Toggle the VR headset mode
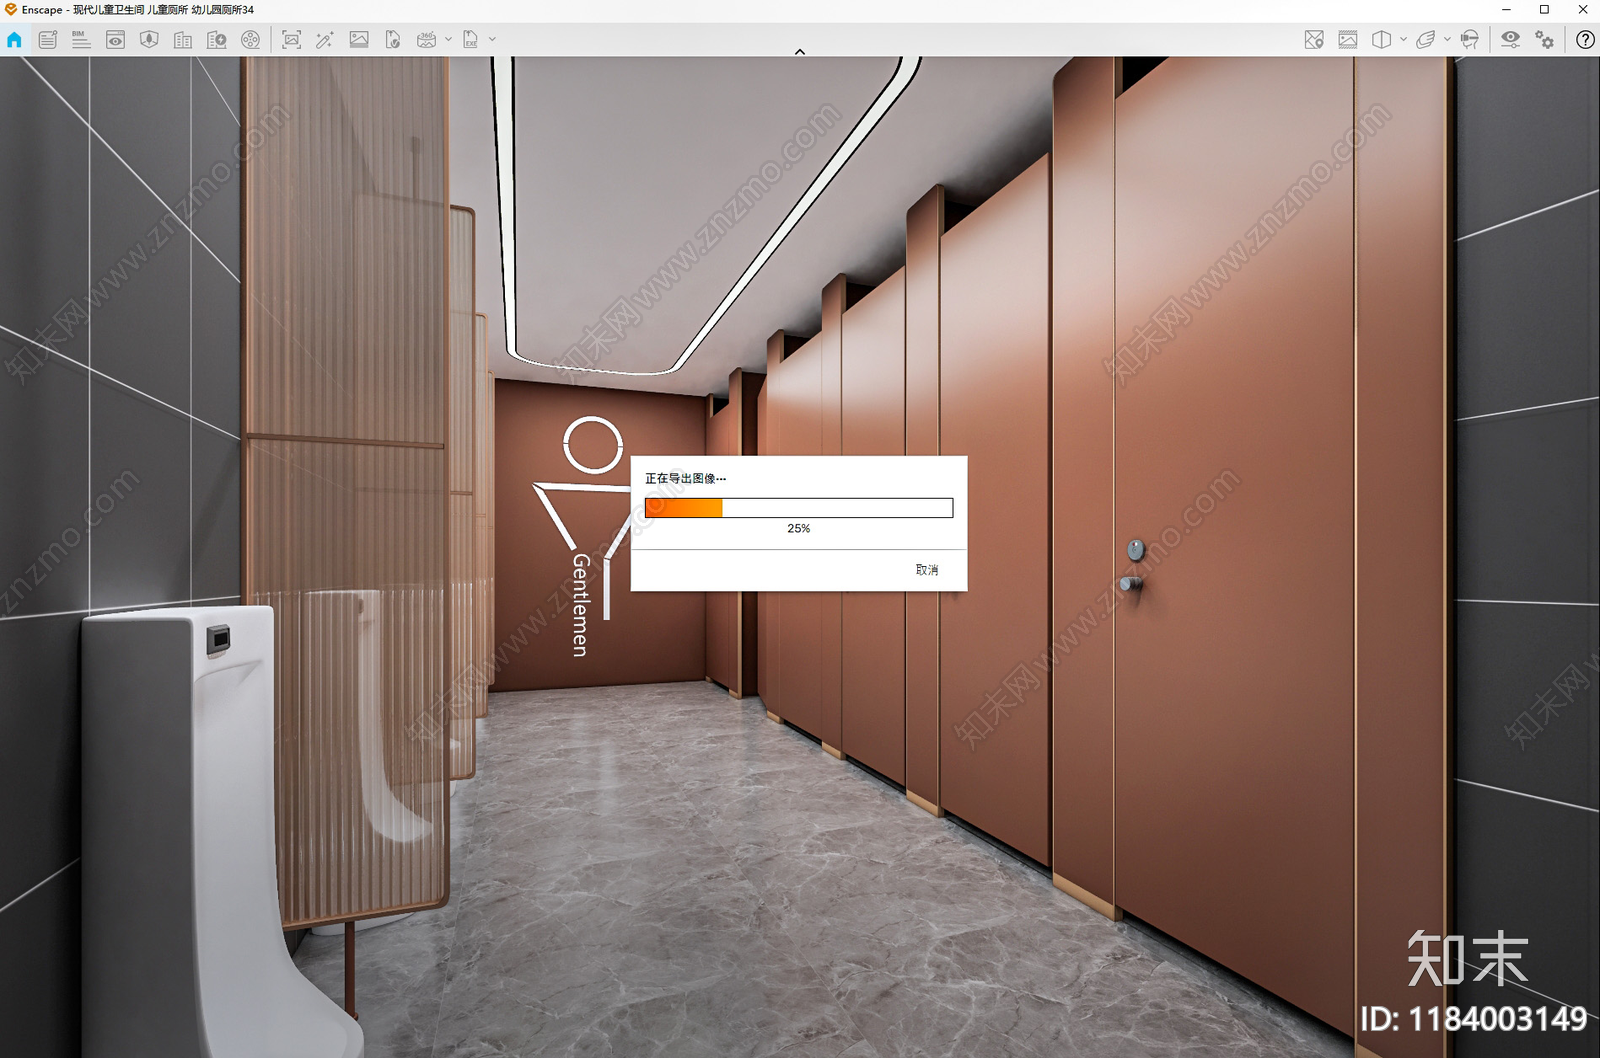Viewport: 1600px width, 1058px height. (x=1470, y=40)
